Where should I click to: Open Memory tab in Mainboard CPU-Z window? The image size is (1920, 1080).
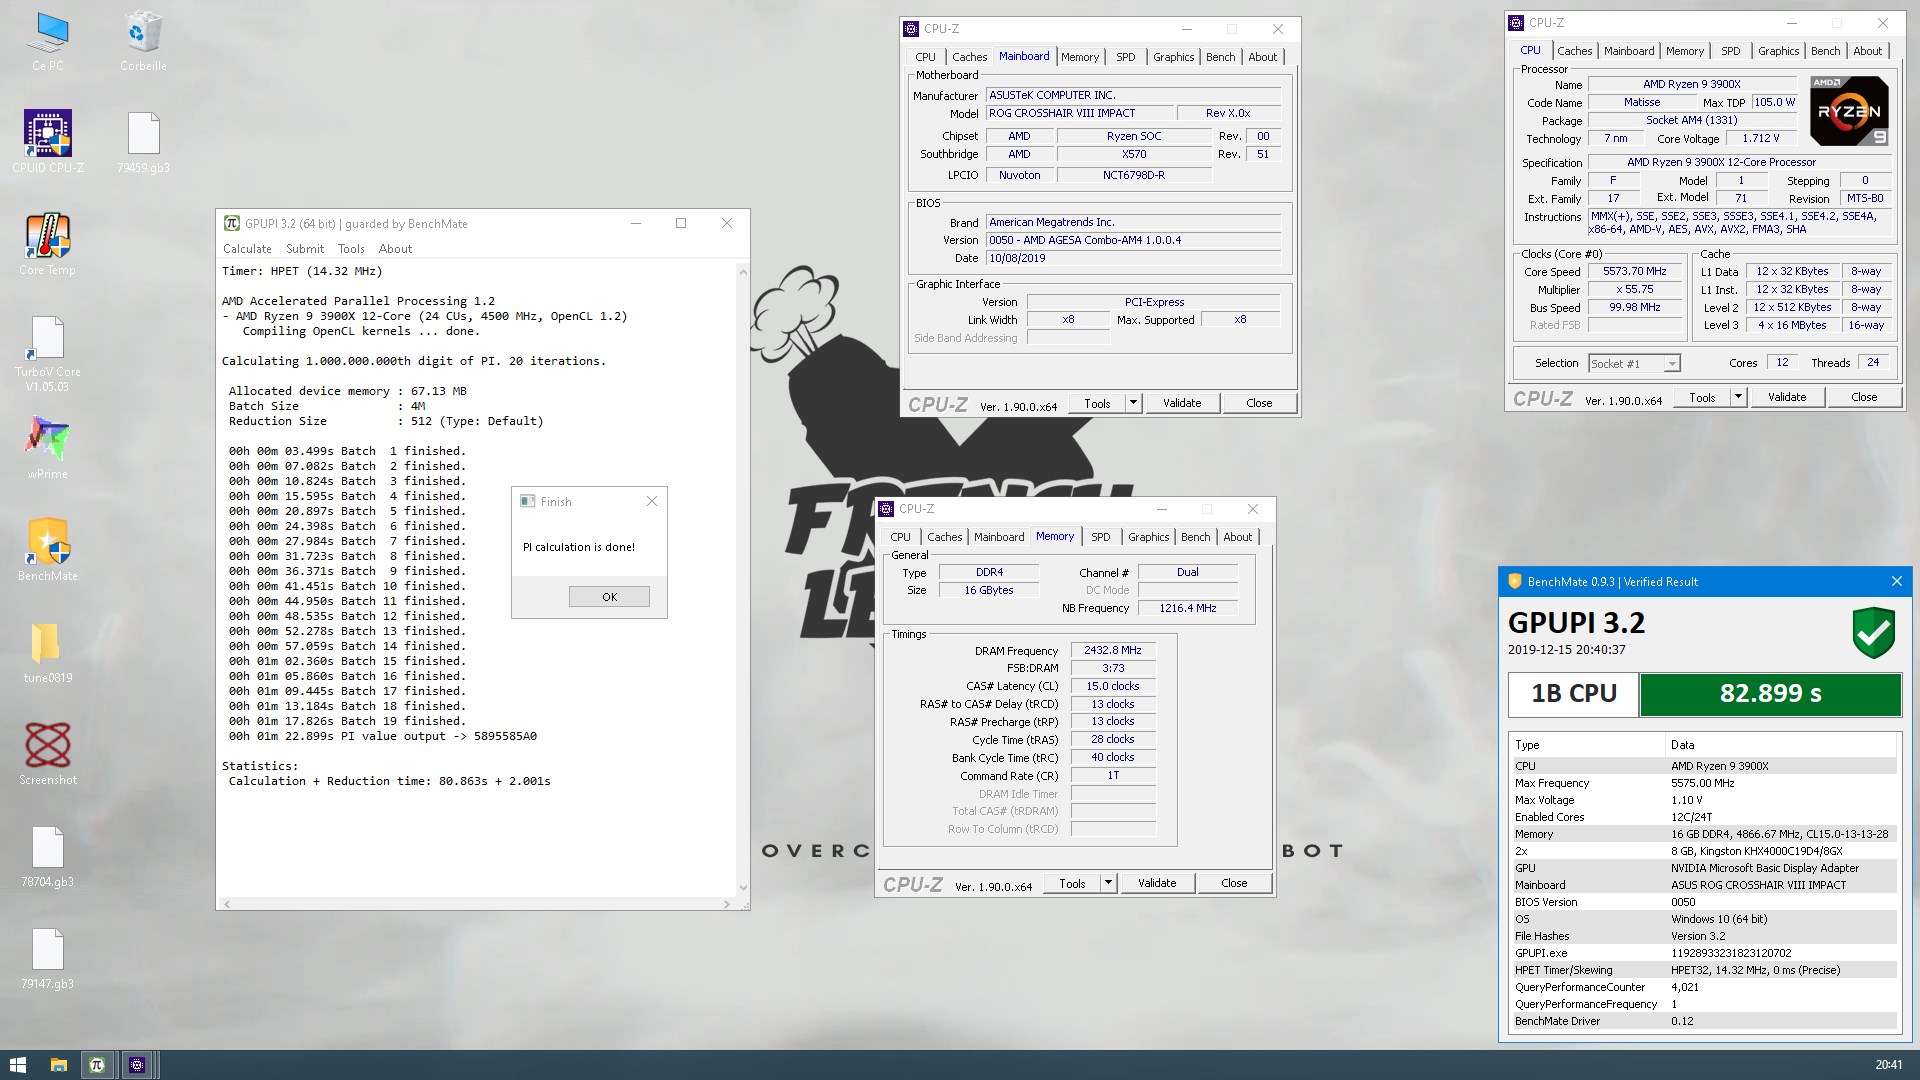(x=1080, y=57)
